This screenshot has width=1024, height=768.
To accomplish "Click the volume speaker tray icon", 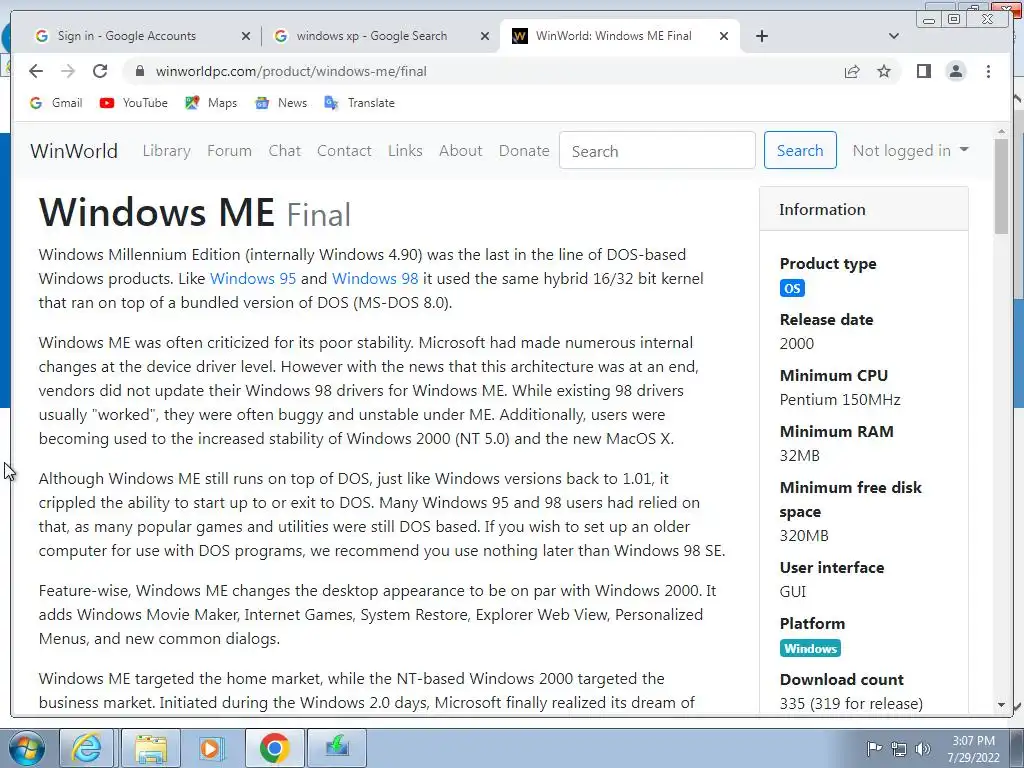I will 923,748.
